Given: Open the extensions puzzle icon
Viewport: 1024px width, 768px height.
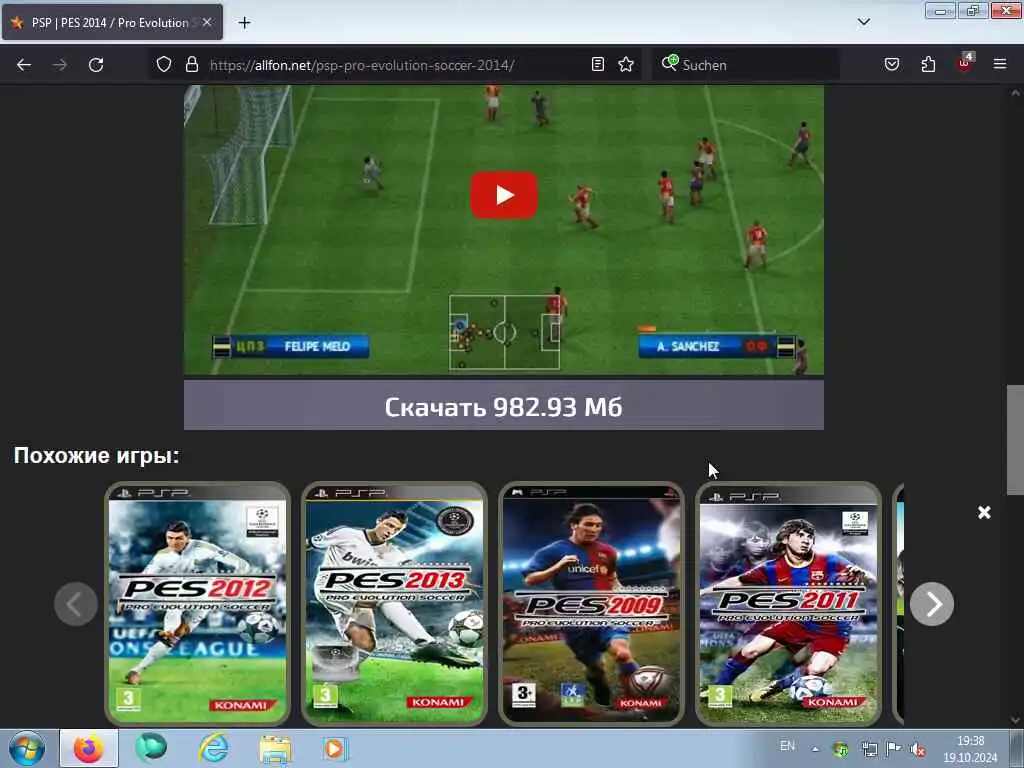Looking at the screenshot, I should tap(928, 64).
